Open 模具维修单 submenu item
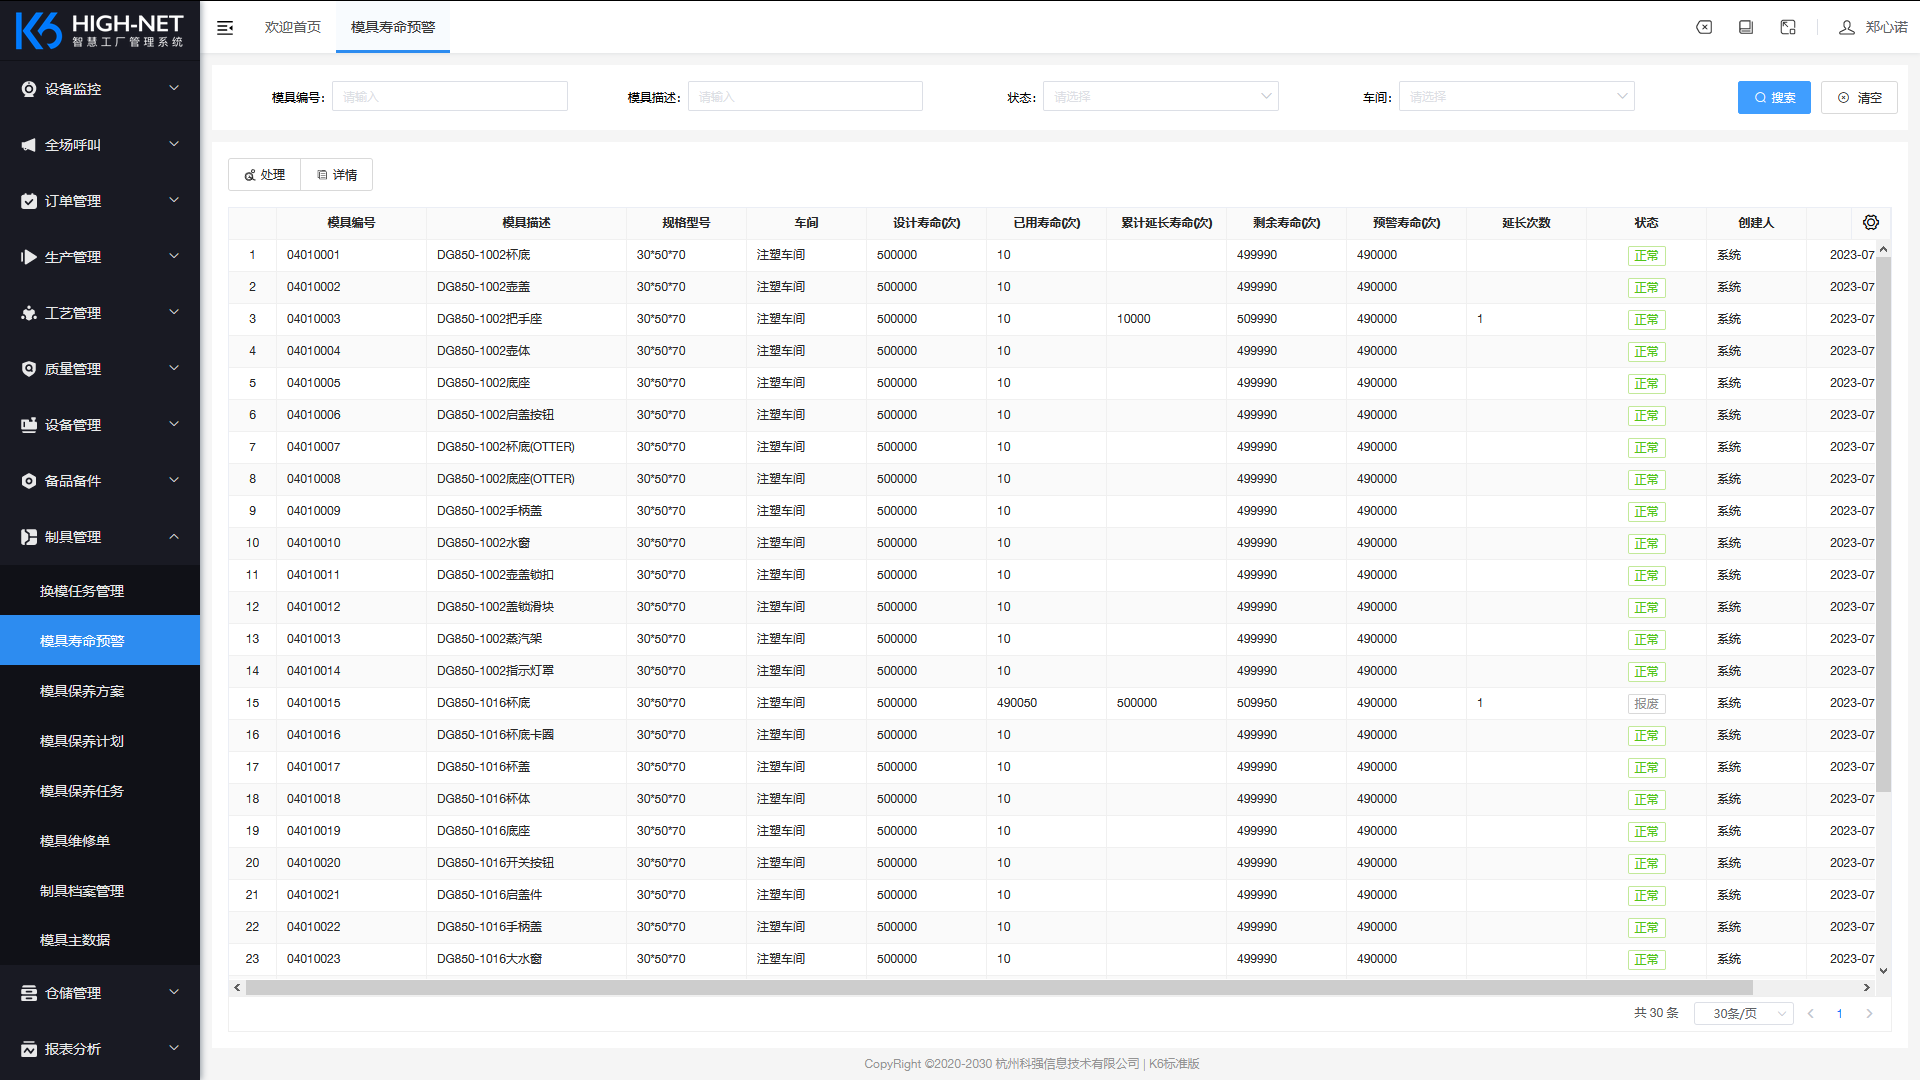Image resolution: width=1920 pixels, height=1080 pixels. pos(100,841)
